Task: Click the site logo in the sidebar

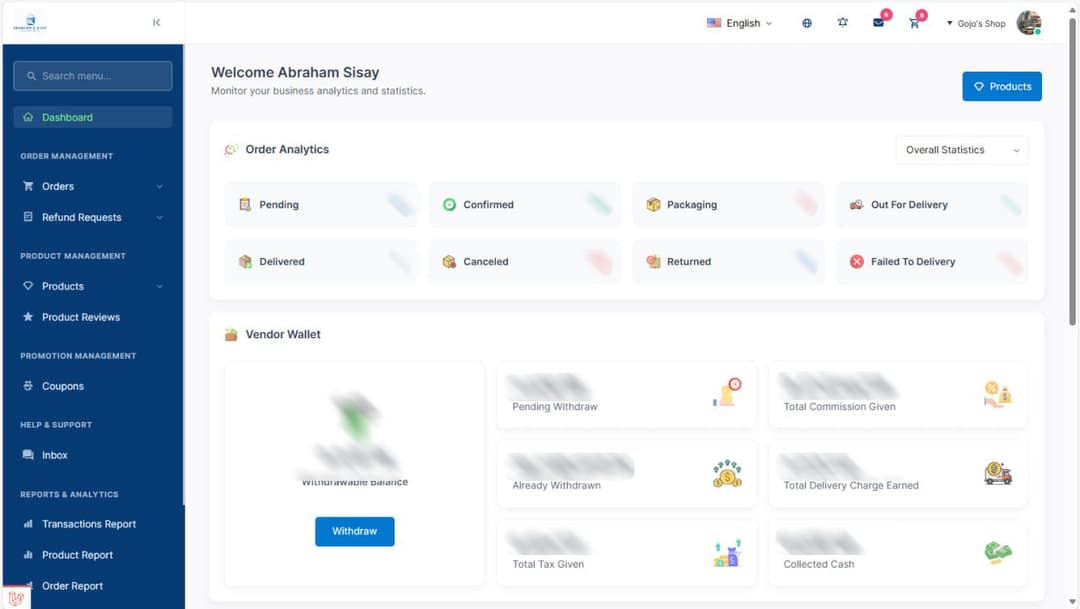Action: tap(30, 22)
